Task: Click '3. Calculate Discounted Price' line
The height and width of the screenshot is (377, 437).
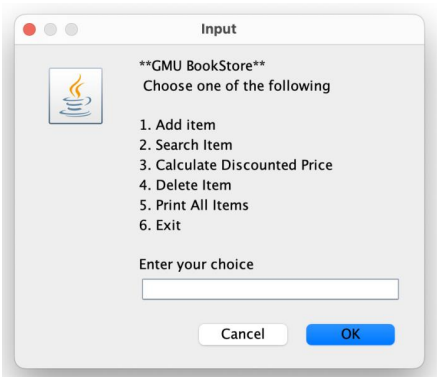Action: tap(236, 165)
